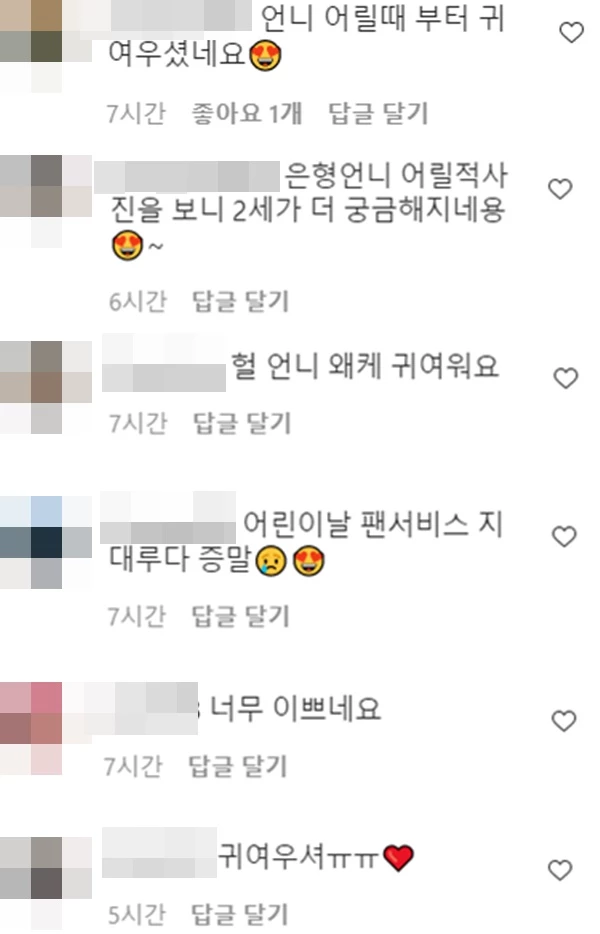This screenshot has height=934, width=600.
Task: Reply to the '너무 이쁘네요' comment
Action: point(238,766)
